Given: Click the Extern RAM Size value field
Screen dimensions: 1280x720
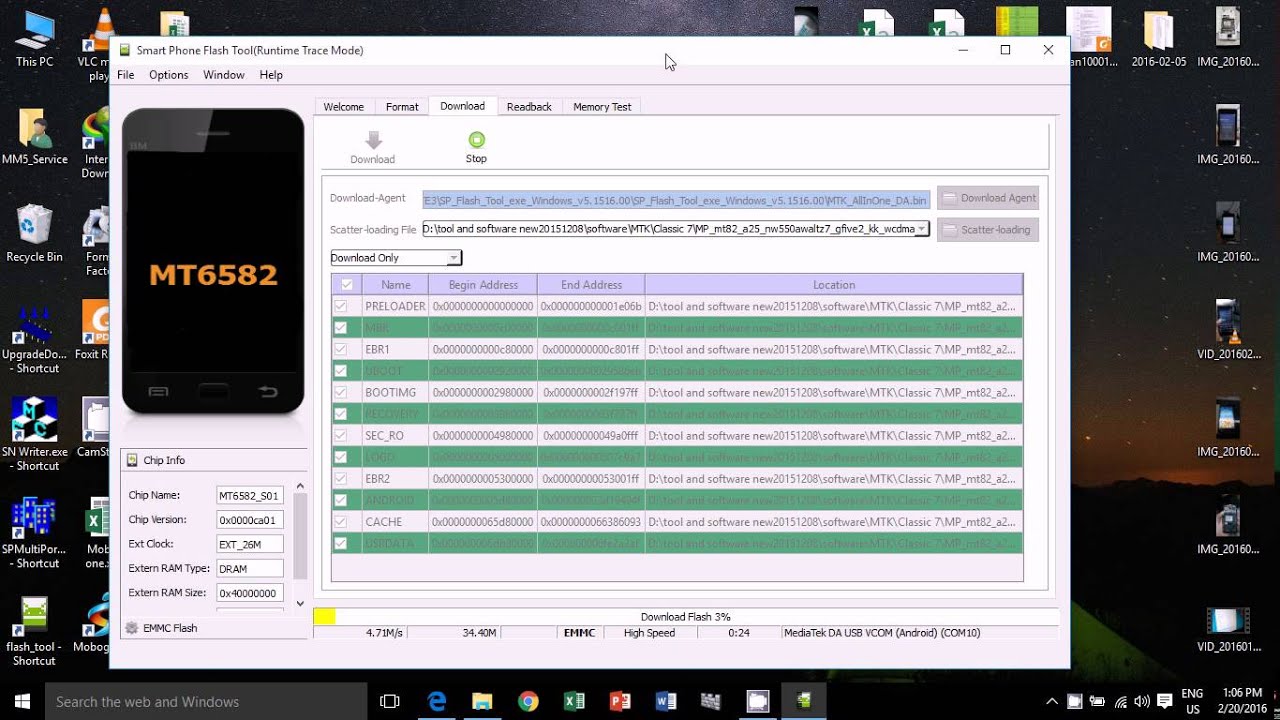Looking at the screenshot, I should pyautogui.click(x=250, y=593).
